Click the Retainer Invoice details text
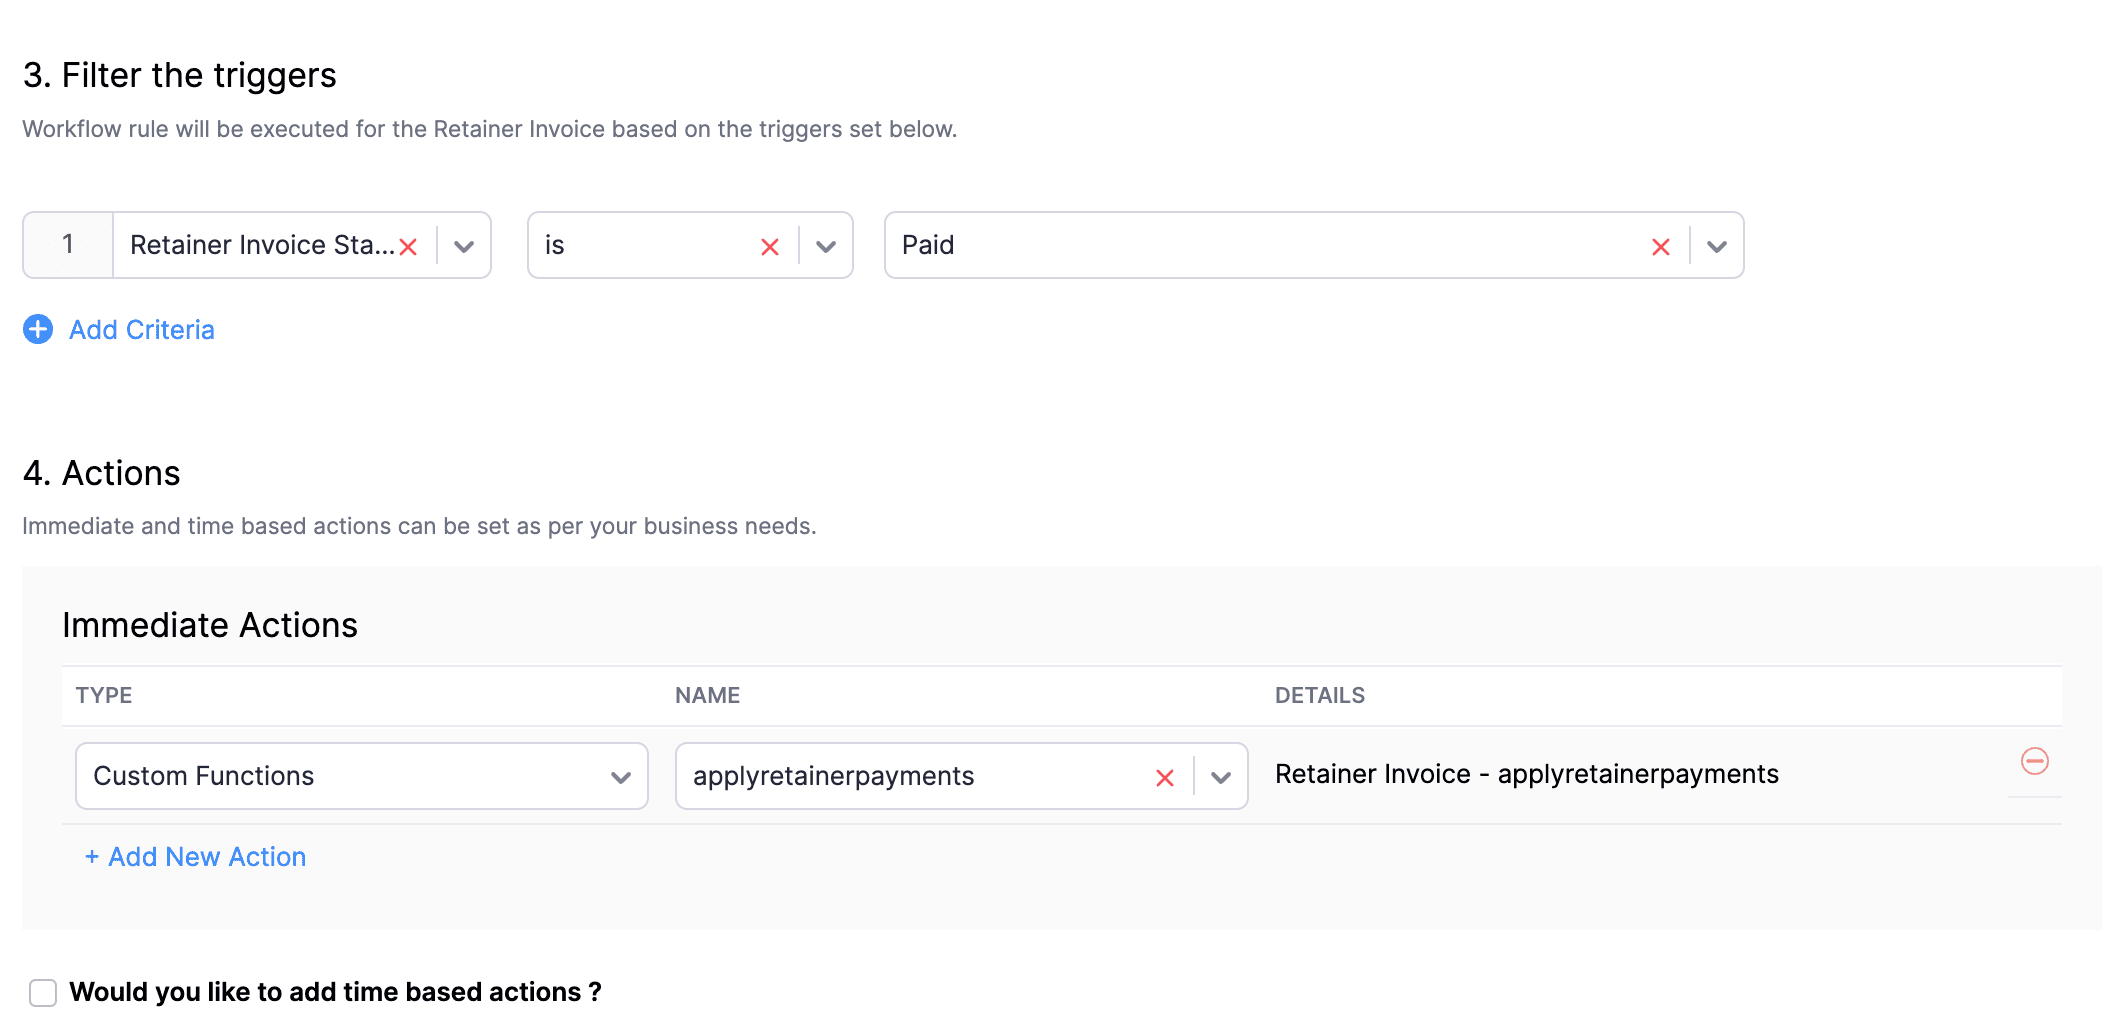2110x1030 pixels. tap(1526, 774)
